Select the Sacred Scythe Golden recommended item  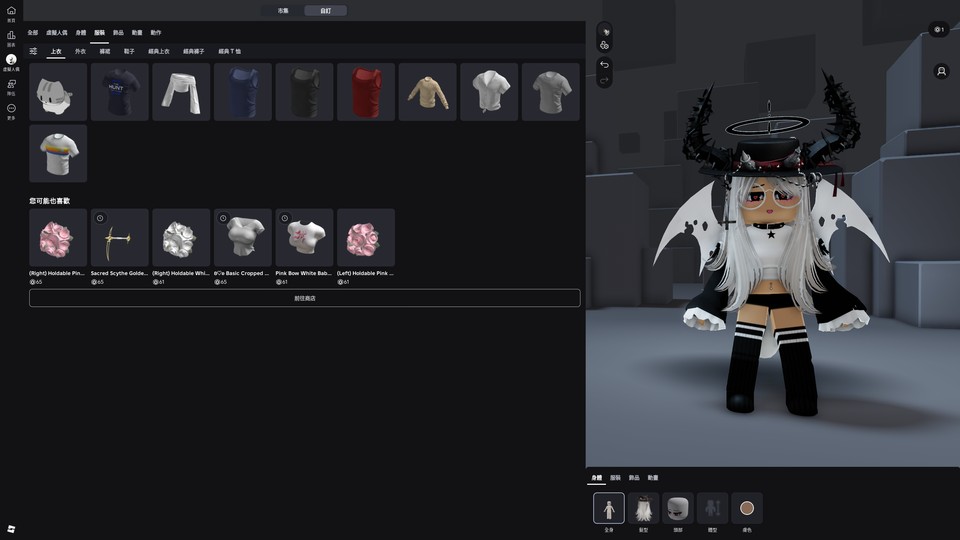tap(120, 238)
